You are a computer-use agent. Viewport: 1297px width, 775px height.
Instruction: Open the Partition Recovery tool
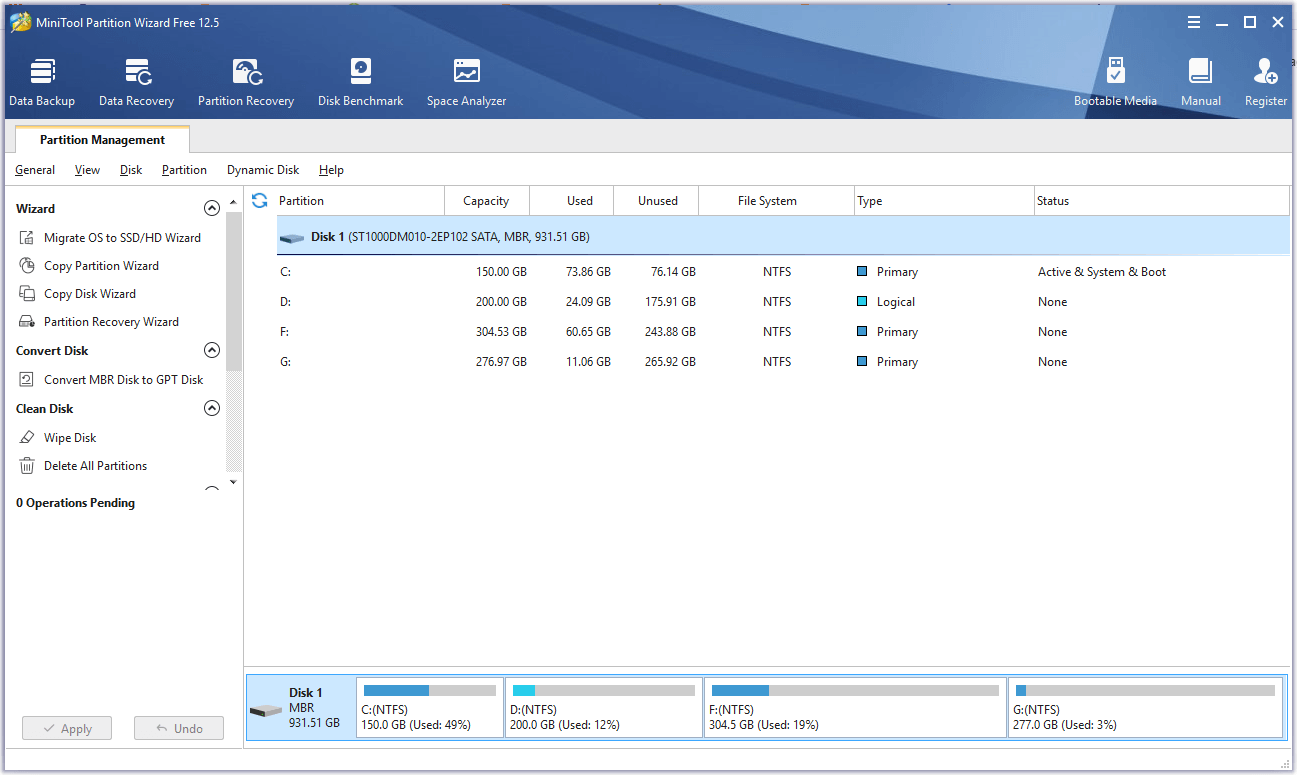(x=246, y=82)
